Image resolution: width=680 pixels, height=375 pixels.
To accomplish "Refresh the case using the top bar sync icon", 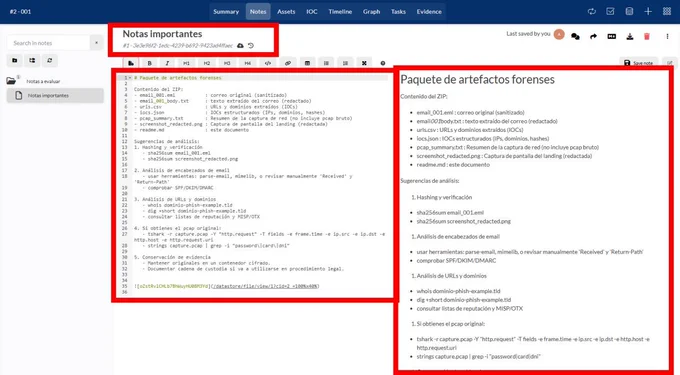I will pyautogui.click(x=592, y=12).
